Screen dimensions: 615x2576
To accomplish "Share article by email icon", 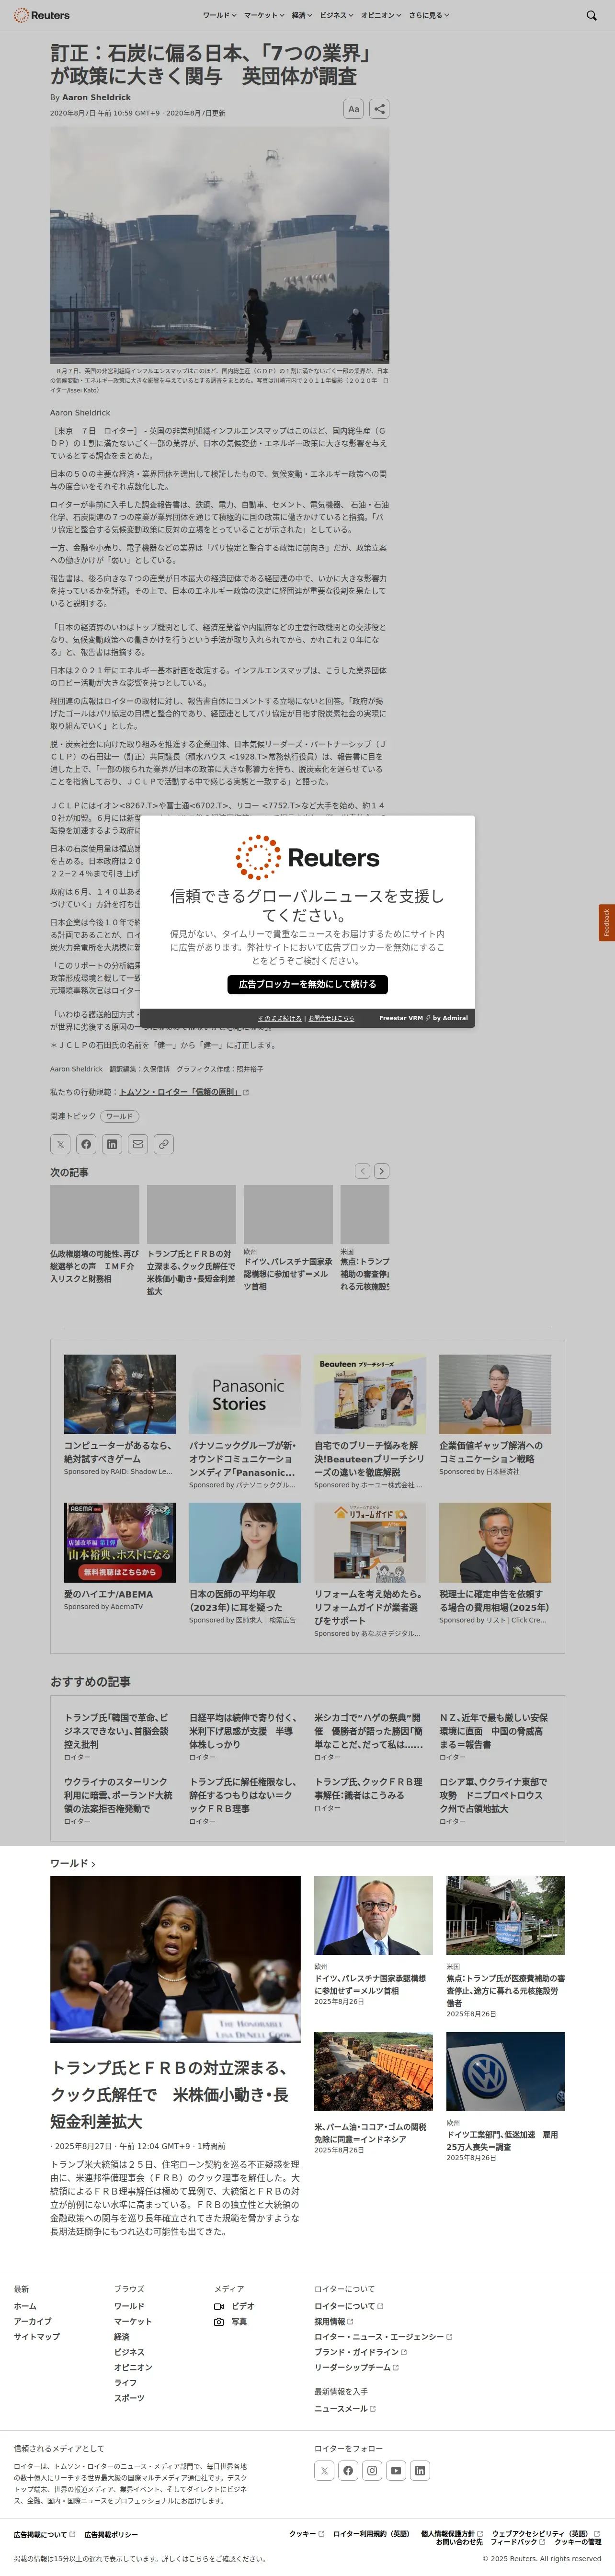I will (138, 1144).
